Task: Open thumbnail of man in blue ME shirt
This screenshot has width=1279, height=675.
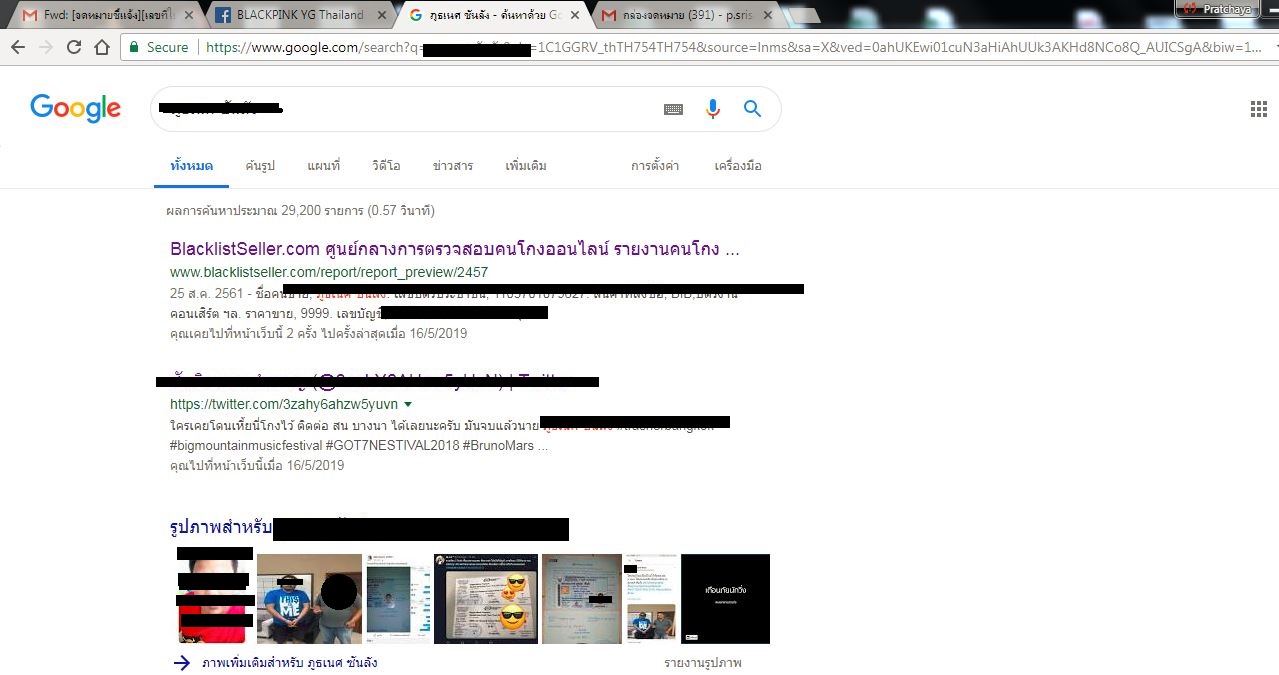Action: coord(309,598)
